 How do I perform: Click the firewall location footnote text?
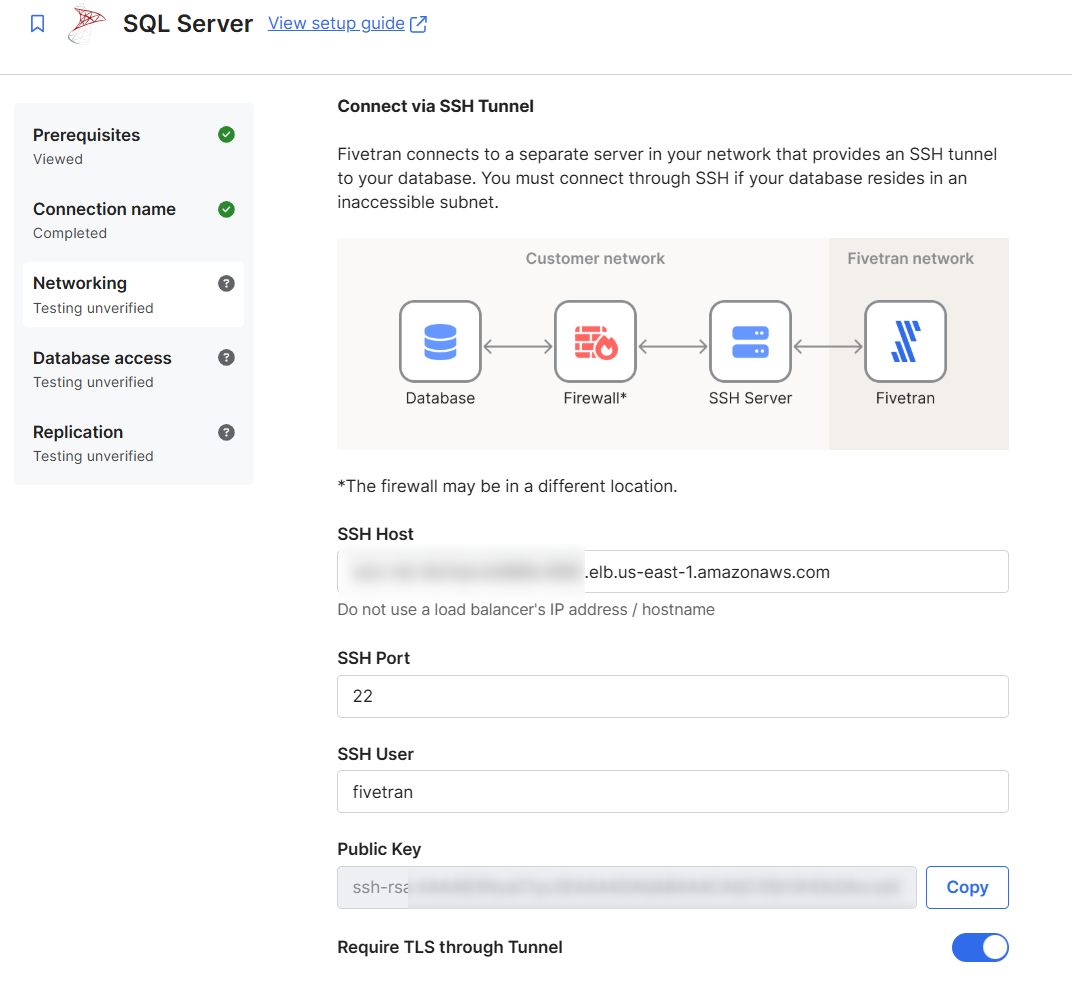(x=507, y=486)
